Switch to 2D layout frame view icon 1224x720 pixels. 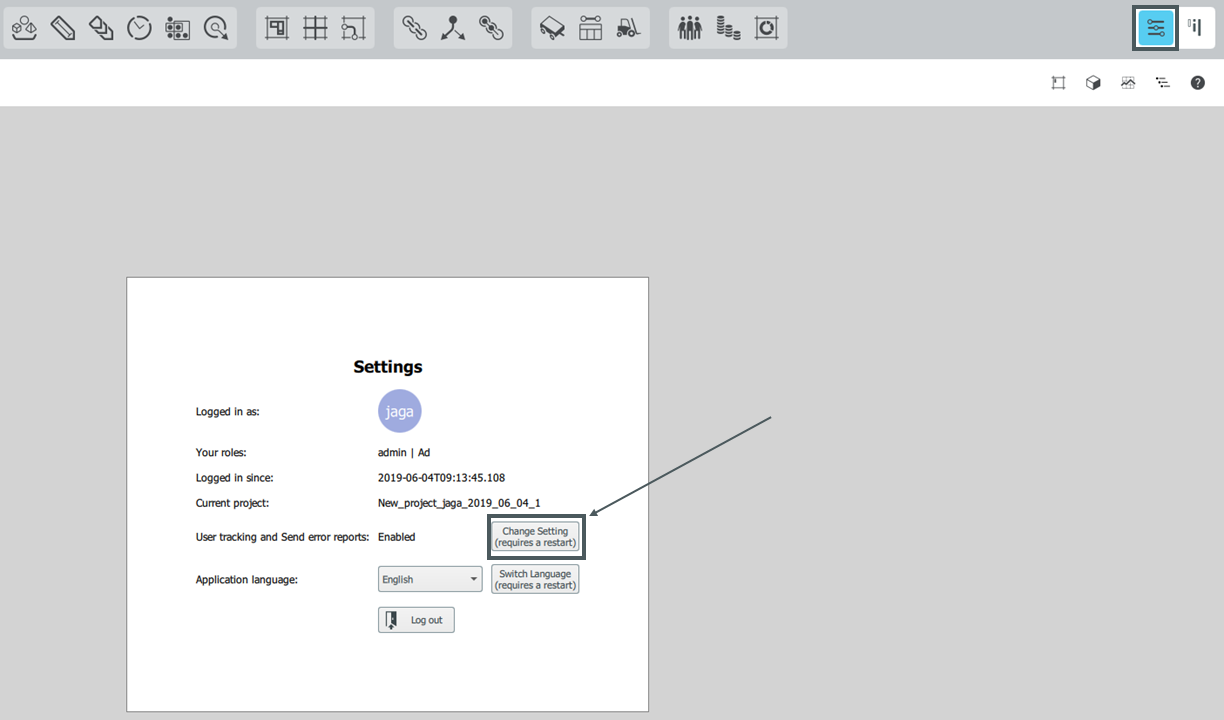pyautogui.click(x=1058, y=83)
